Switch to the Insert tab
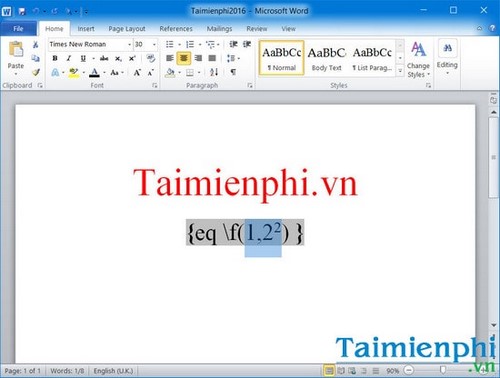 (86, 29)
